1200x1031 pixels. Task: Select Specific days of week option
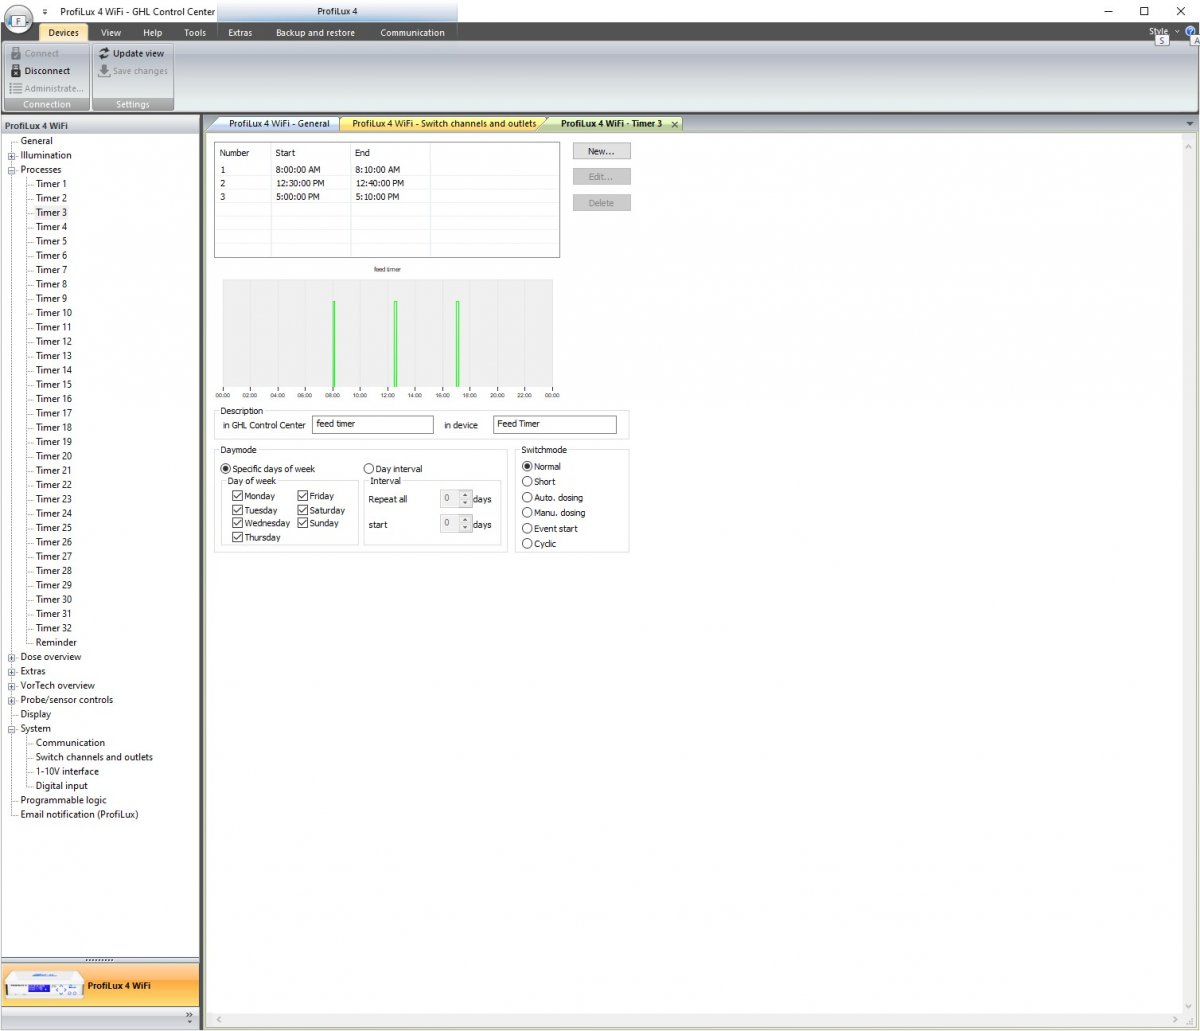pyautogui.click(x=226, y=469)
